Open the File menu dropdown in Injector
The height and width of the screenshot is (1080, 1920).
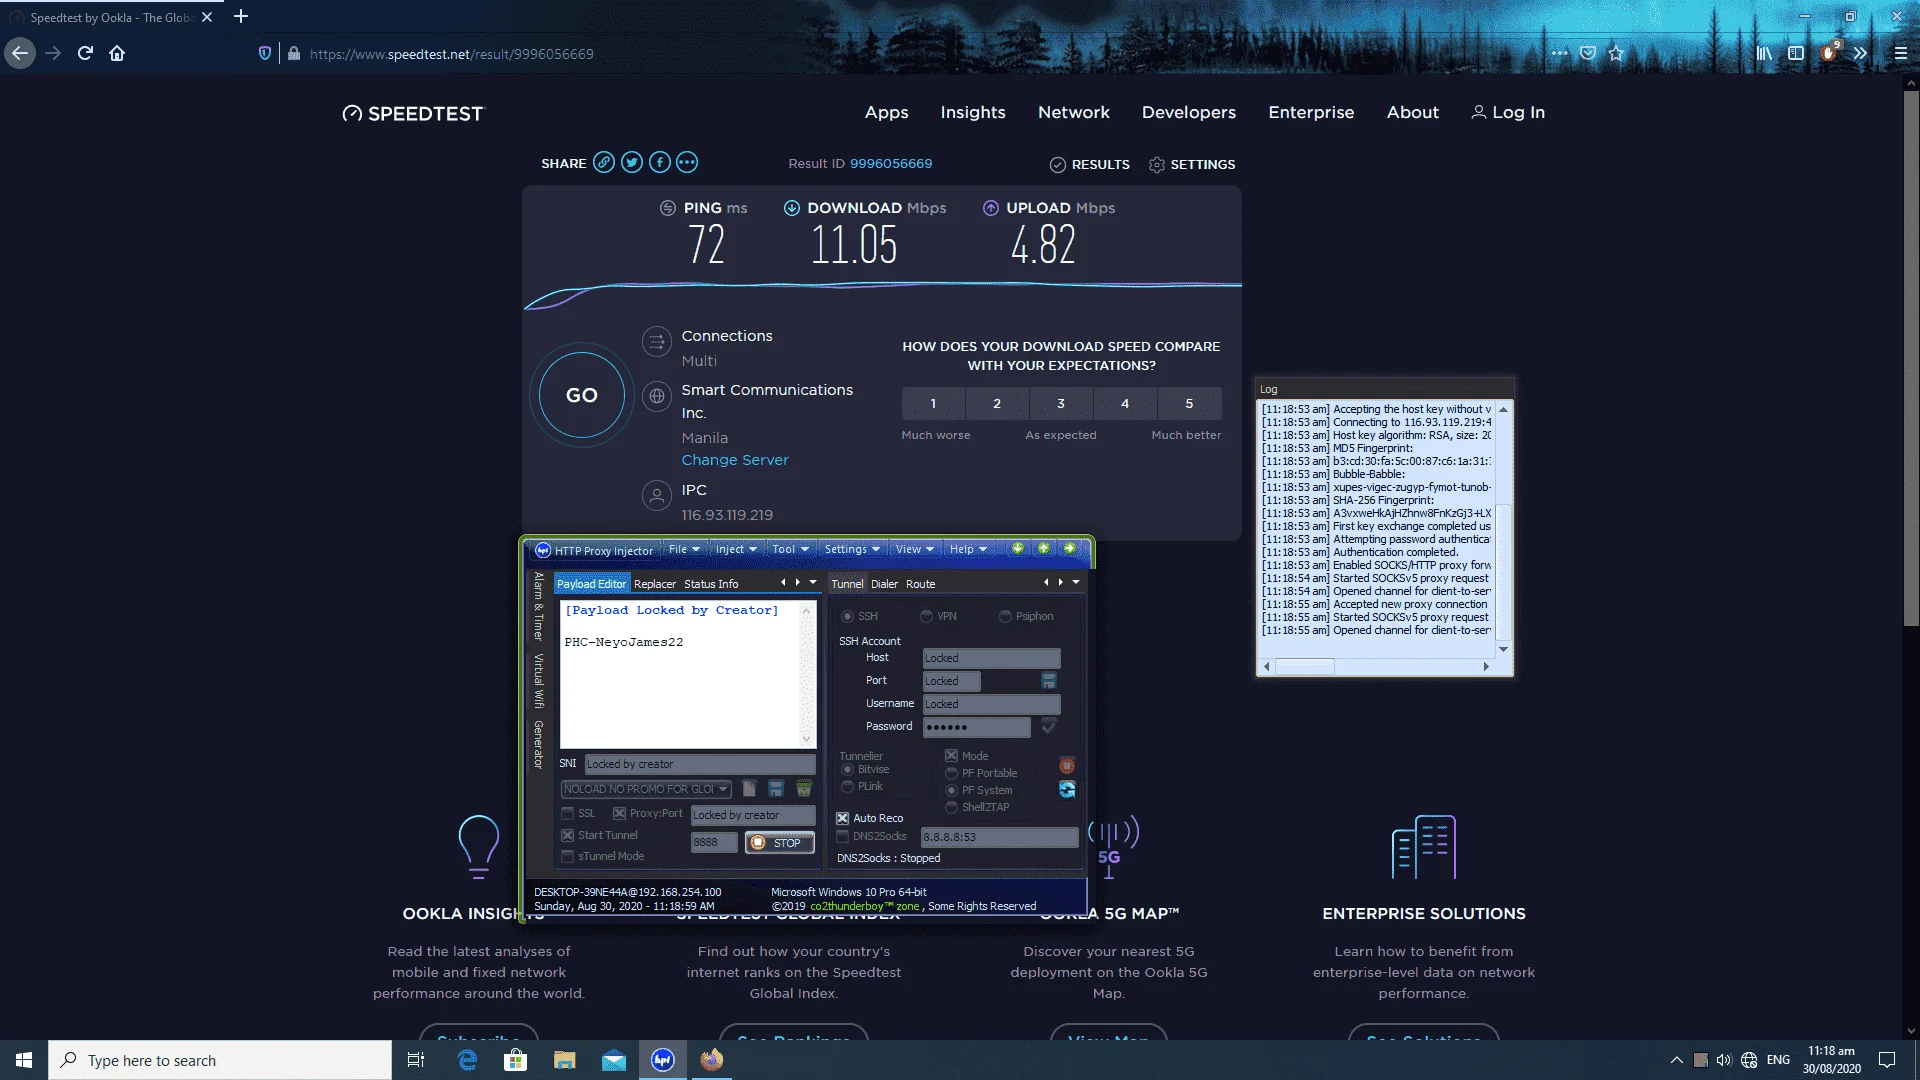pos(684,550)
